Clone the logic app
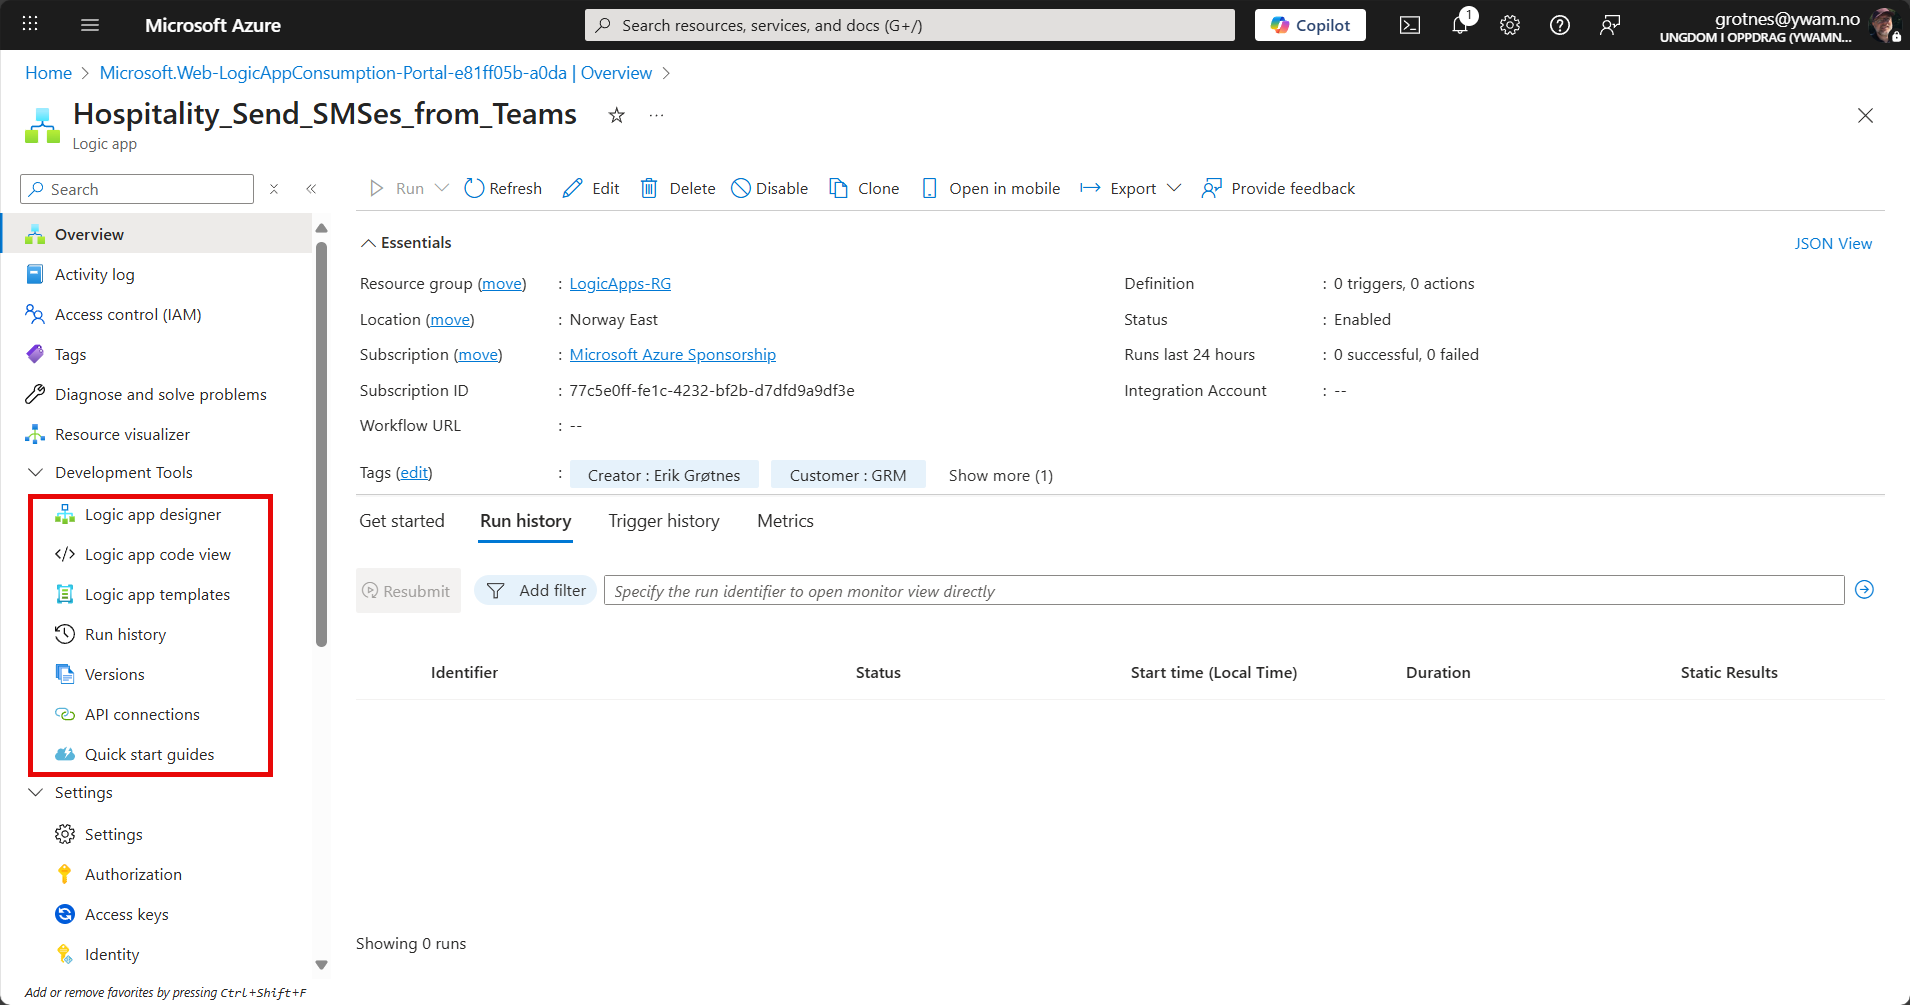Screen dimensions: 1910x1005 (x=864, y=188)
